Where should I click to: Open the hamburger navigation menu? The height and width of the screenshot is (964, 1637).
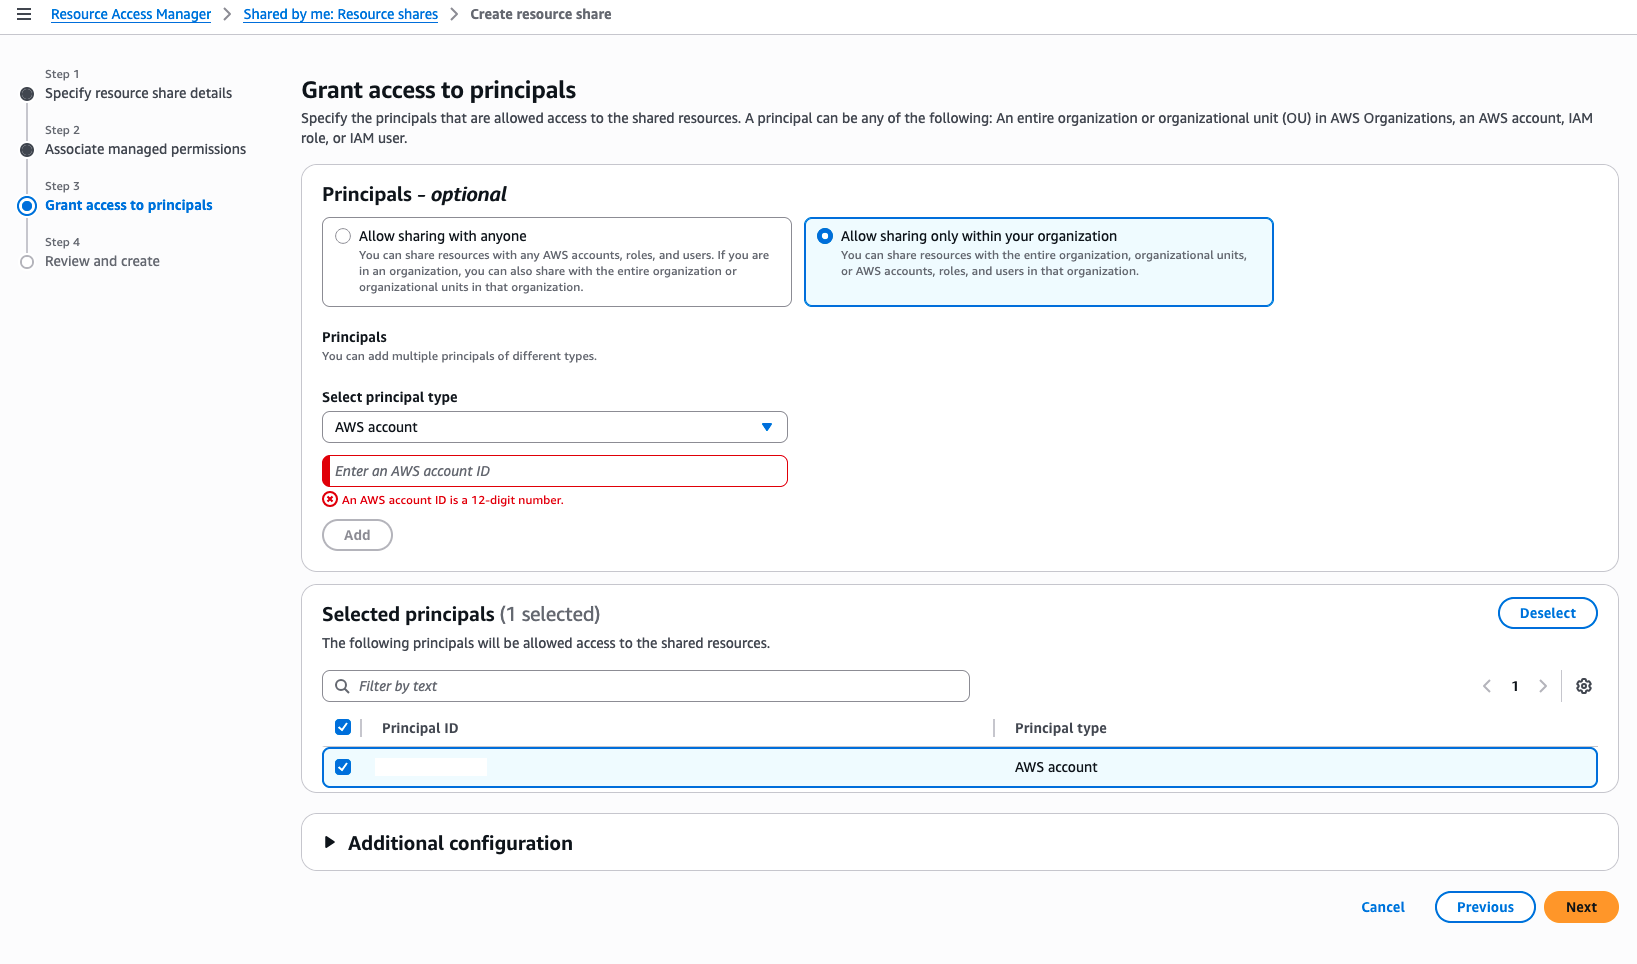tap(24, 14)
